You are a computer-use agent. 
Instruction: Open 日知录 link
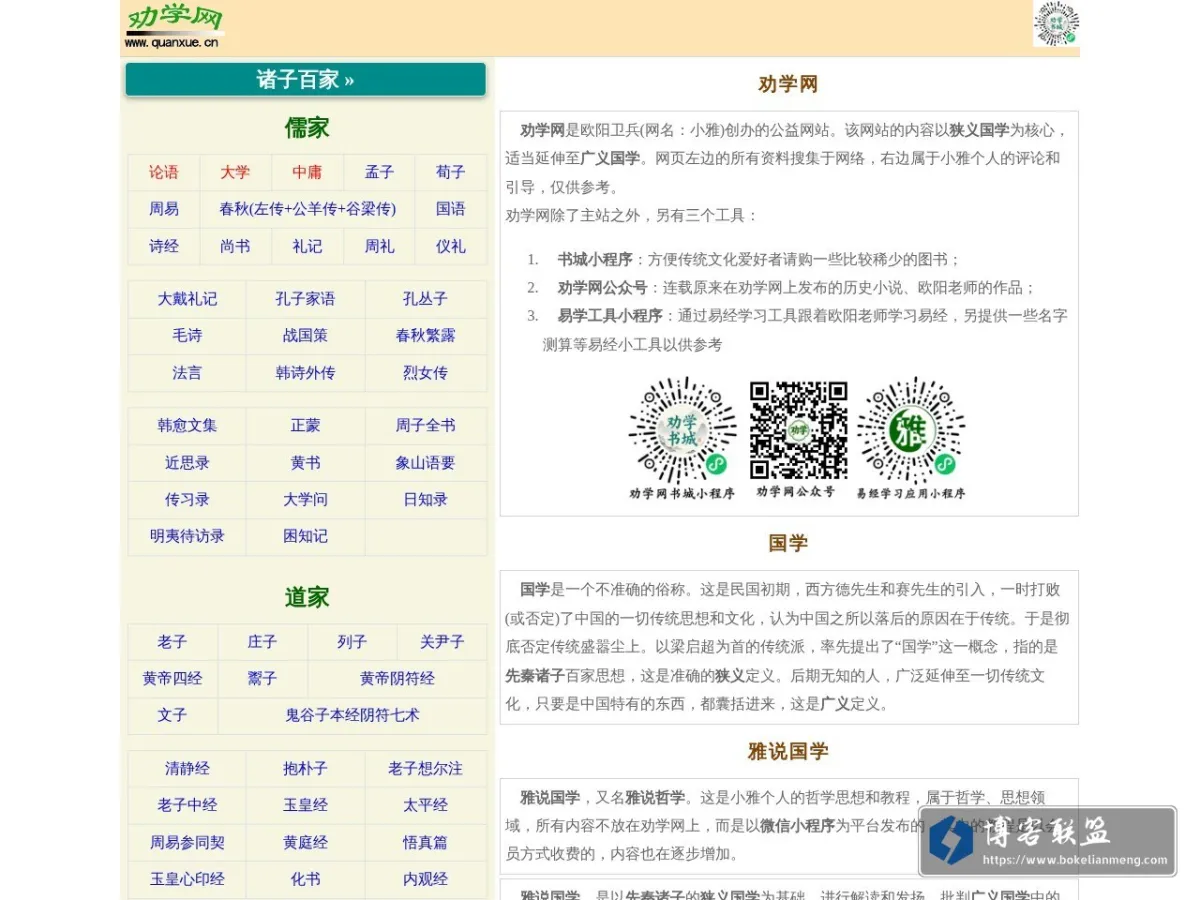point(425,500)
